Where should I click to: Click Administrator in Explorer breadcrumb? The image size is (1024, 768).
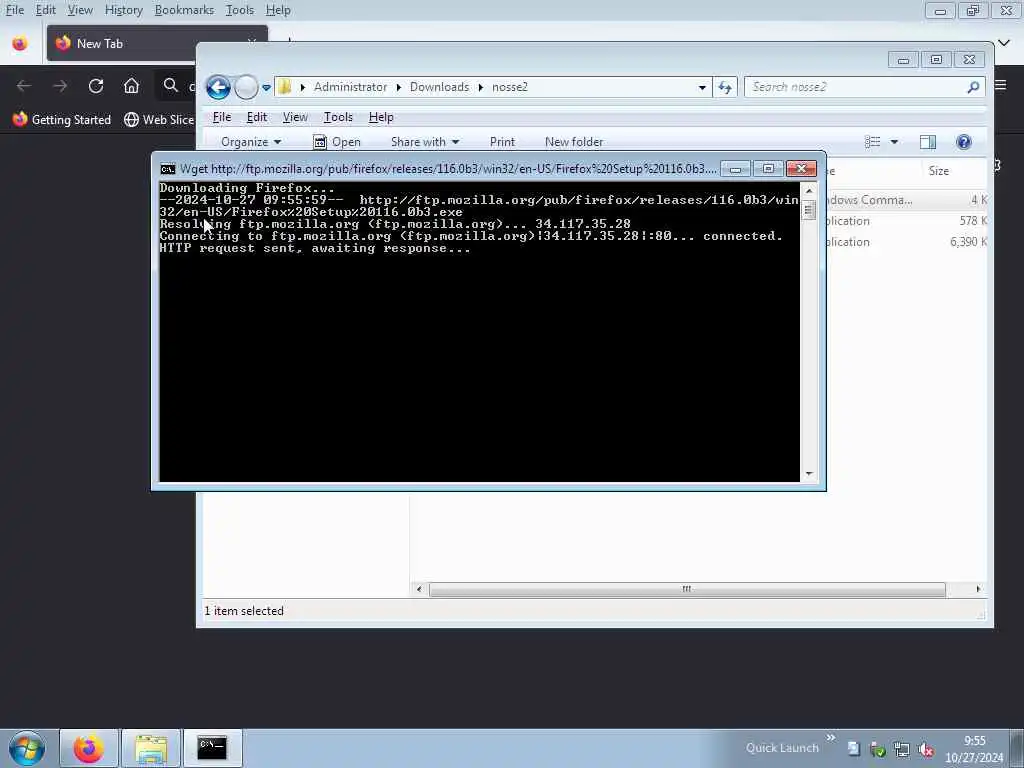click(x=350, y=87)
